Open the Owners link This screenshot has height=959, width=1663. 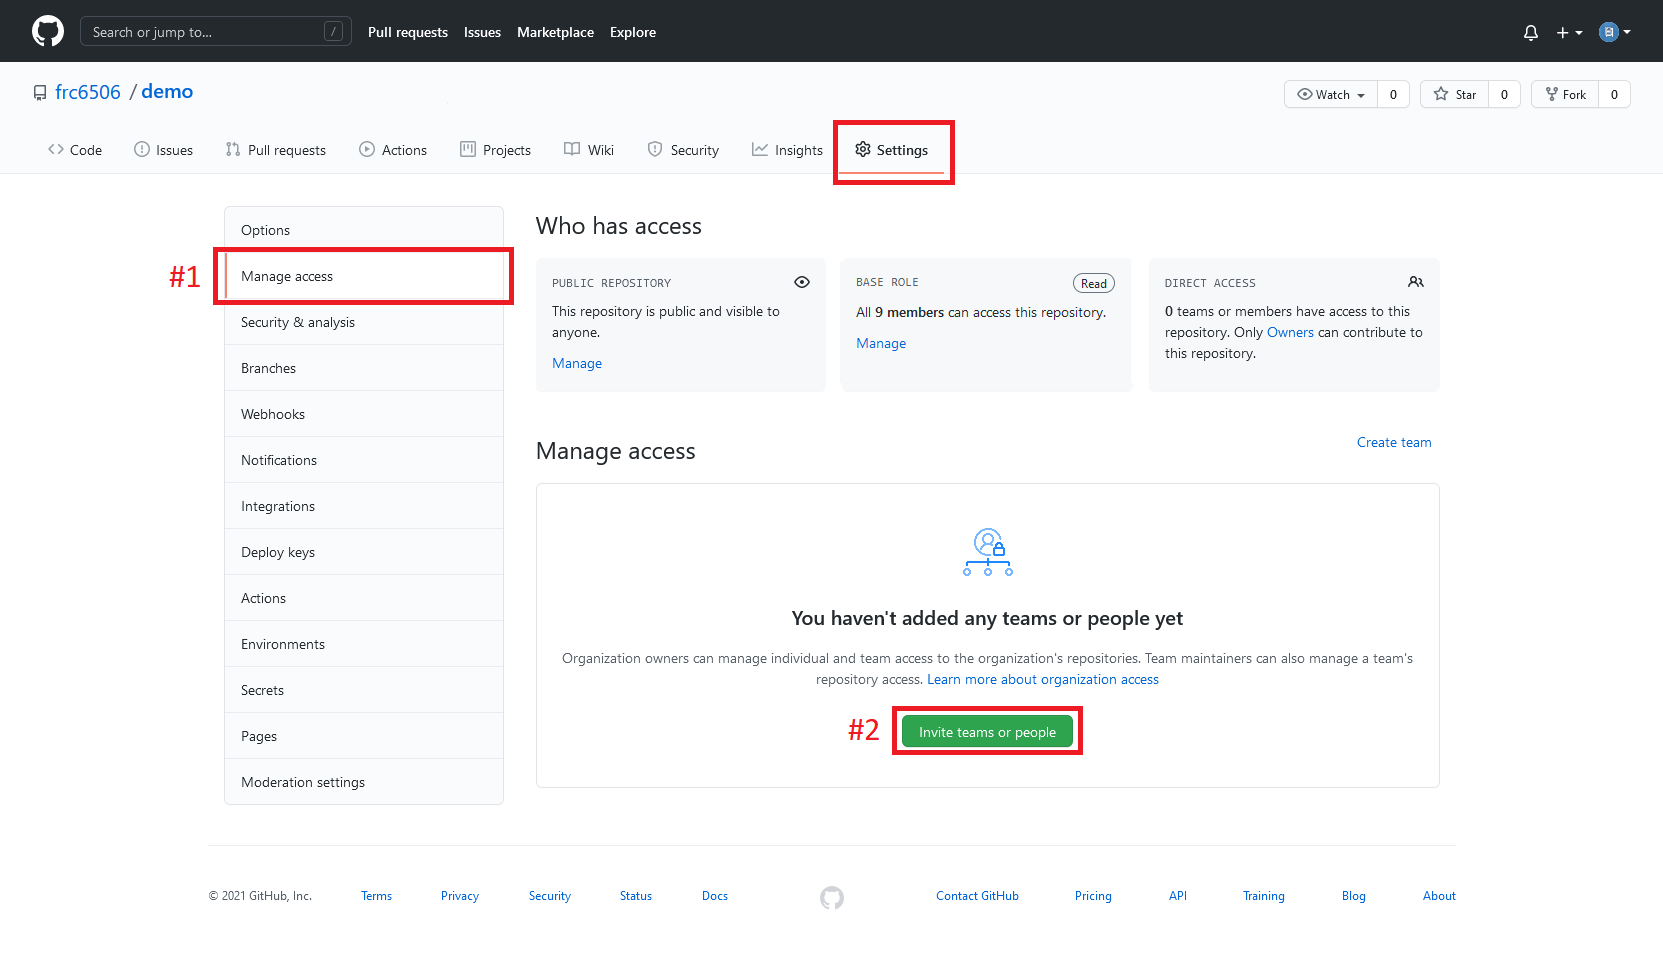1290,332
